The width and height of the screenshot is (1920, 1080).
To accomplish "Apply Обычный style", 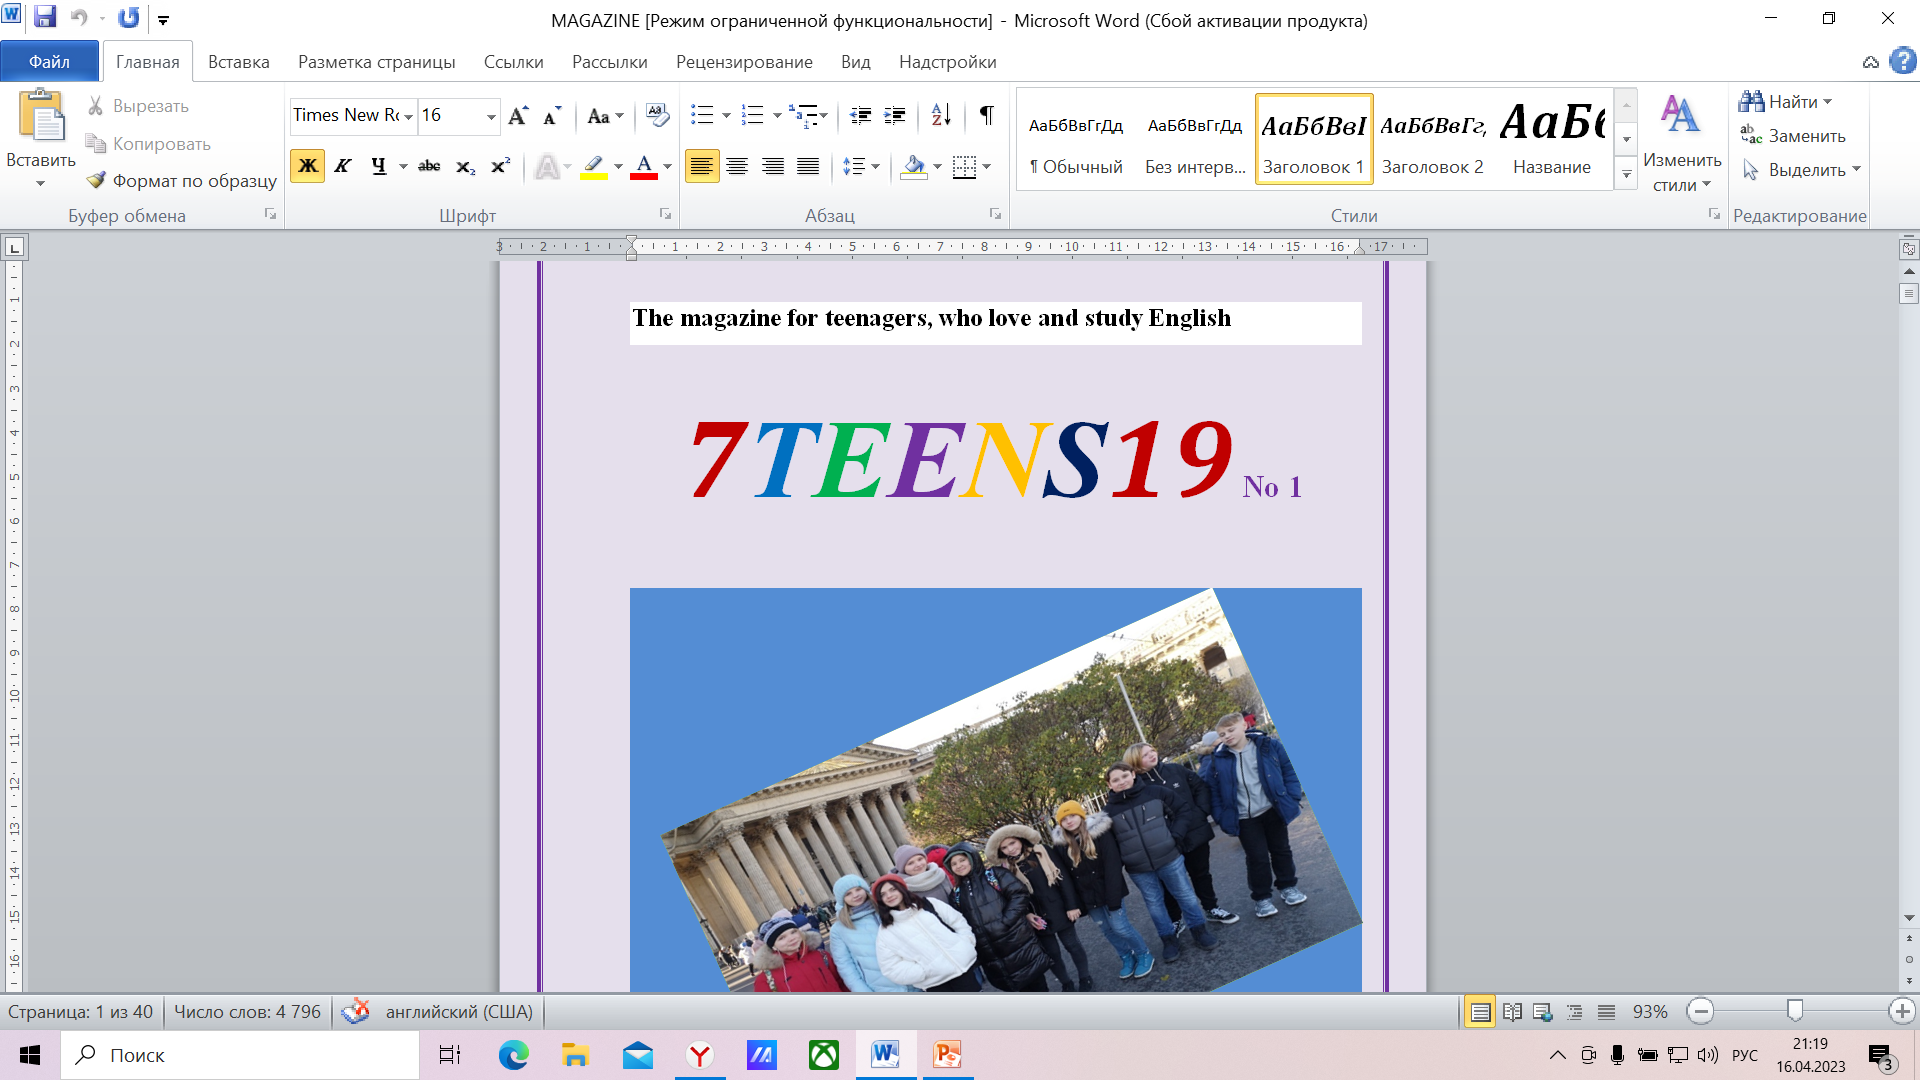I will click(1076, 140).
